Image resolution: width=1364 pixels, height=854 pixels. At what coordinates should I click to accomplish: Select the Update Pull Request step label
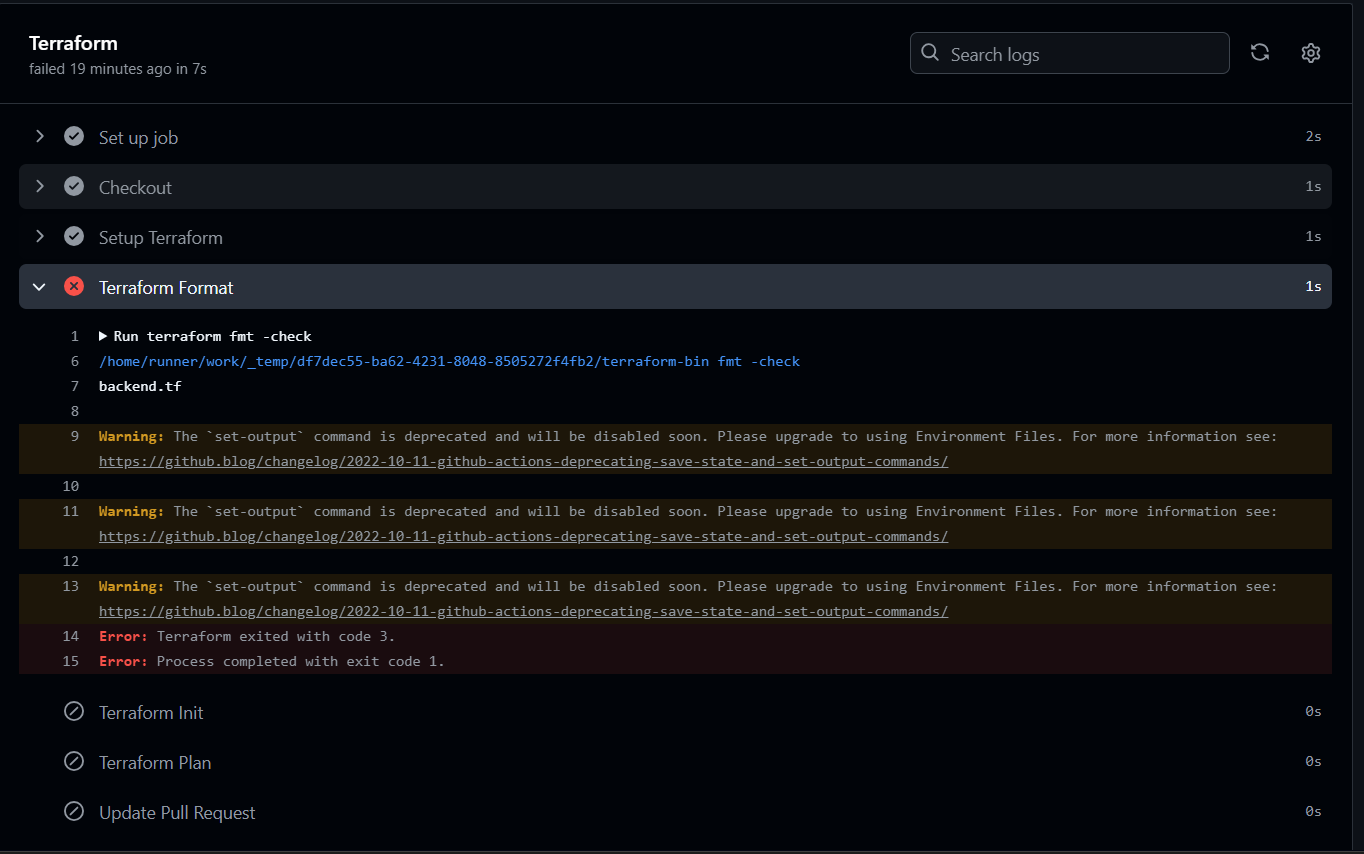(177, 812)
